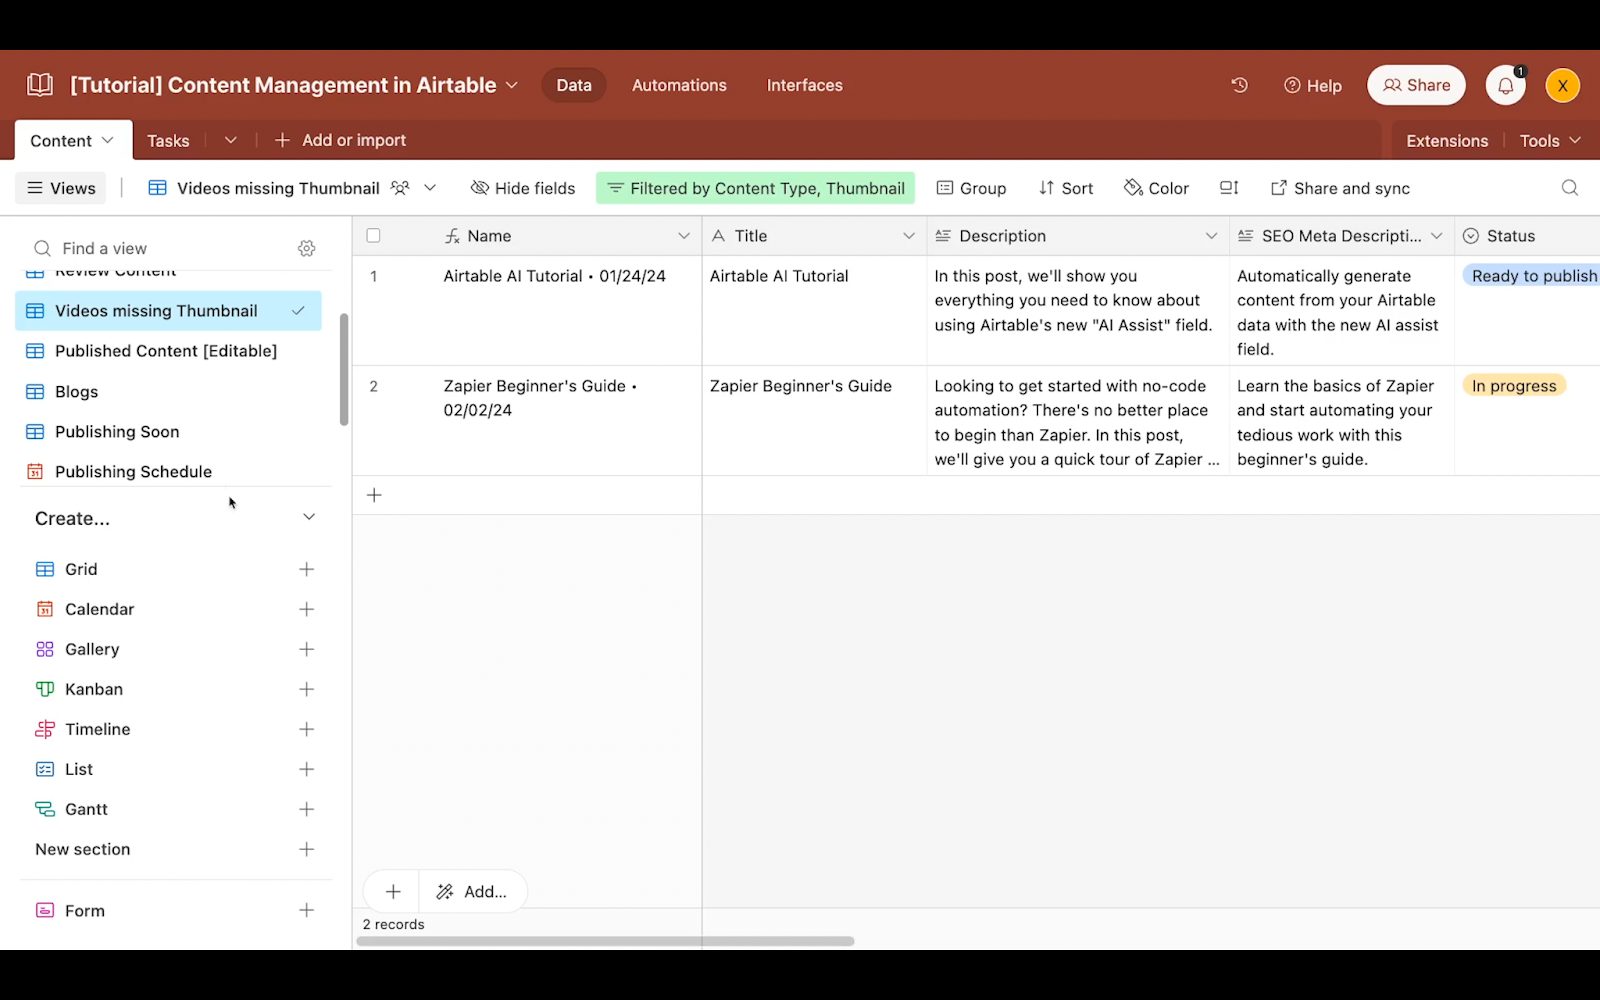Open the Tasks table tab
This screenshot has width=1600, height=1000.
coord(168,141)
